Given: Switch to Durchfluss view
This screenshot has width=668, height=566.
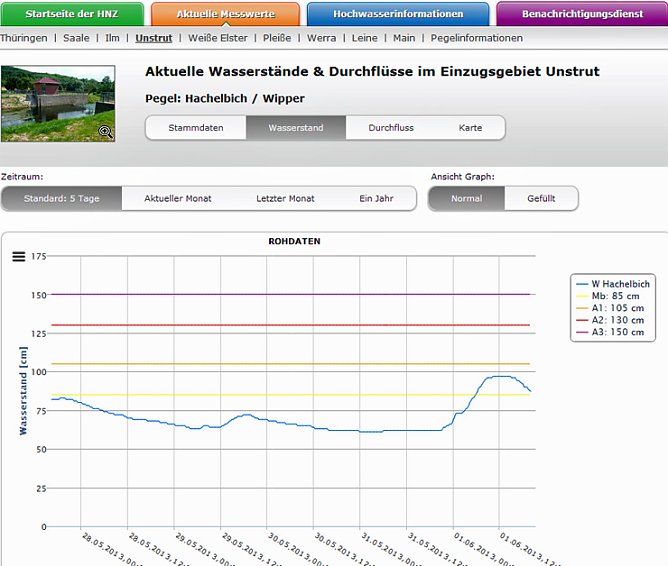Looking at the screenshot, I should pyautogui.click(x=391, y=128).
